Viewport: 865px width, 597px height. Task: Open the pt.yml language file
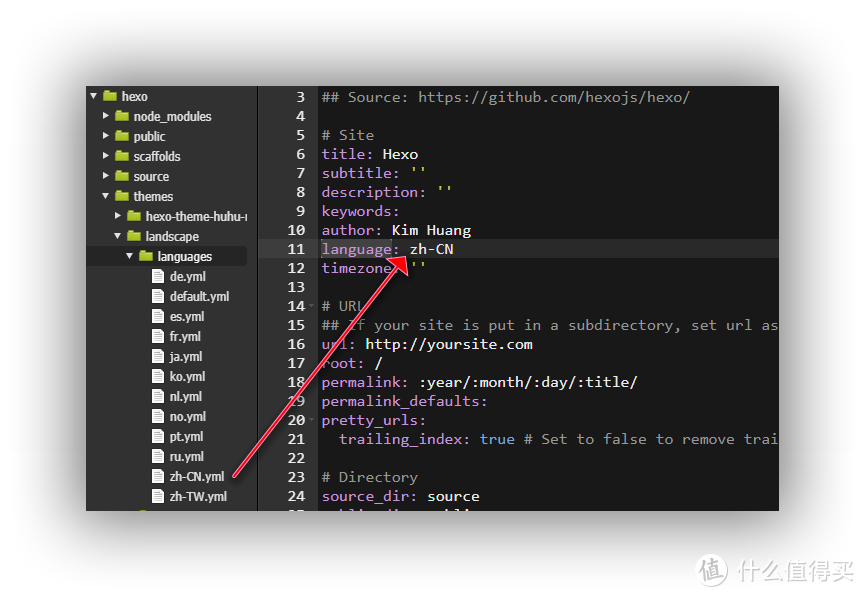pos(186,436)
